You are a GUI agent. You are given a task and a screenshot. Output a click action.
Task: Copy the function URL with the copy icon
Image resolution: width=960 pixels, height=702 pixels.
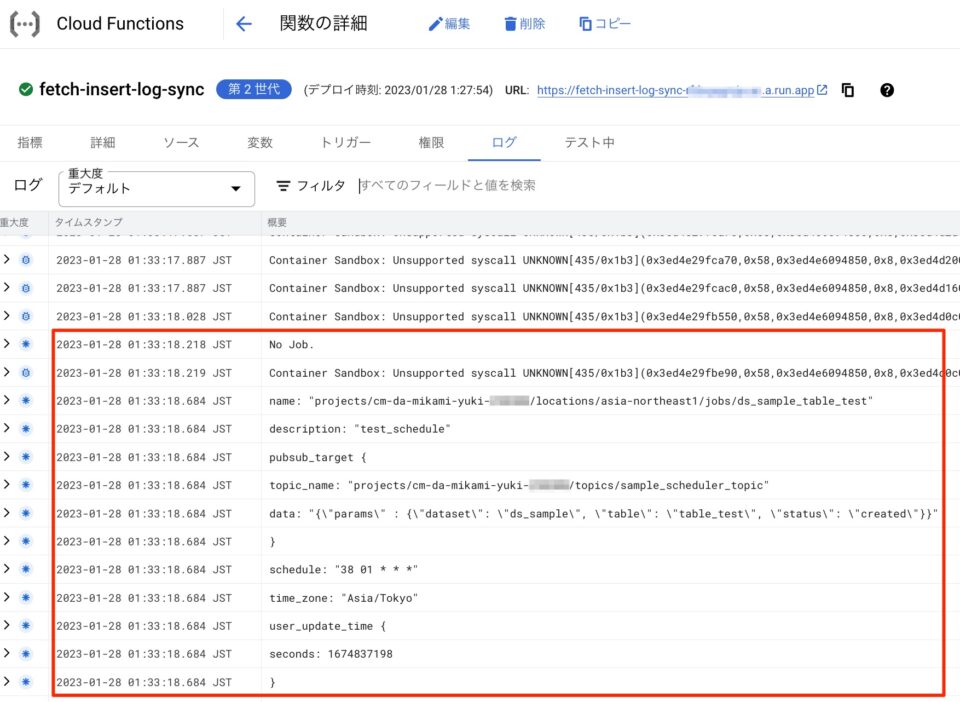coord(846,90)
